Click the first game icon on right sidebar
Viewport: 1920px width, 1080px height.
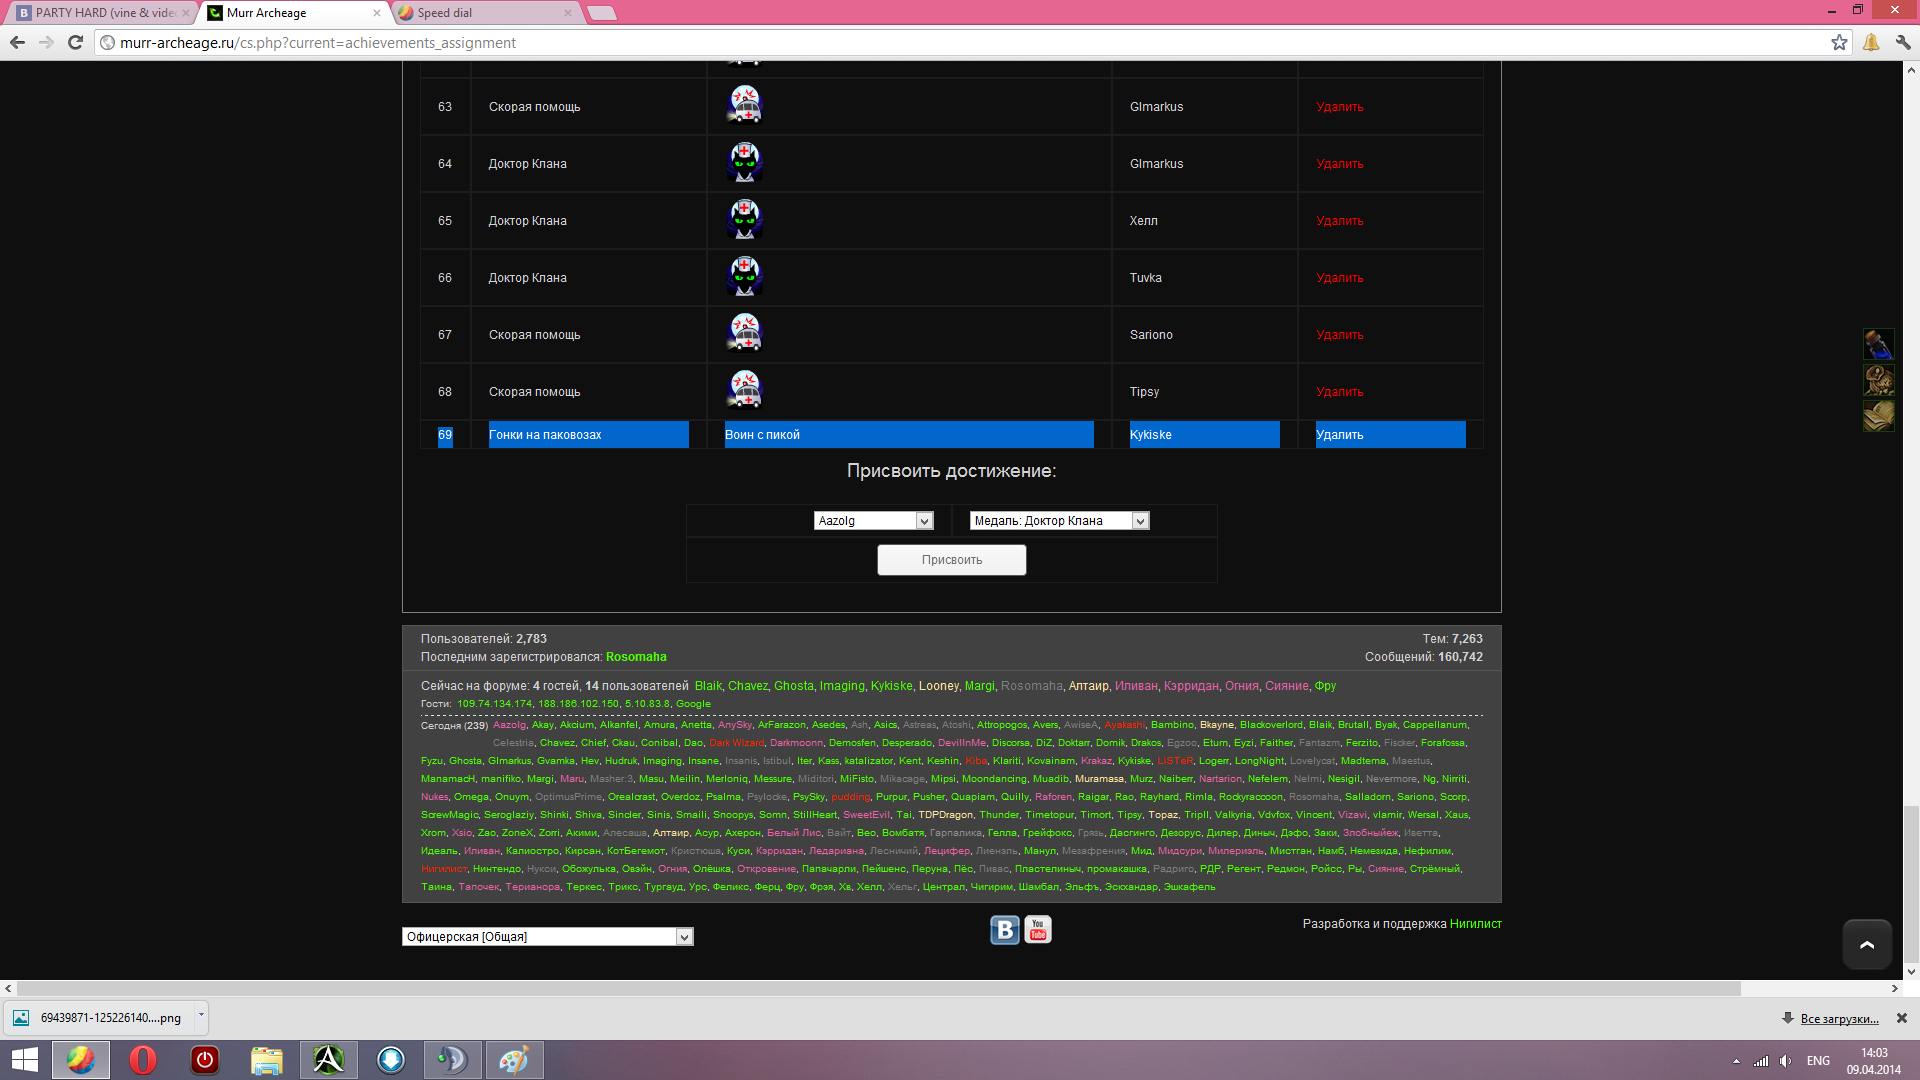(x=1878, y=344)
